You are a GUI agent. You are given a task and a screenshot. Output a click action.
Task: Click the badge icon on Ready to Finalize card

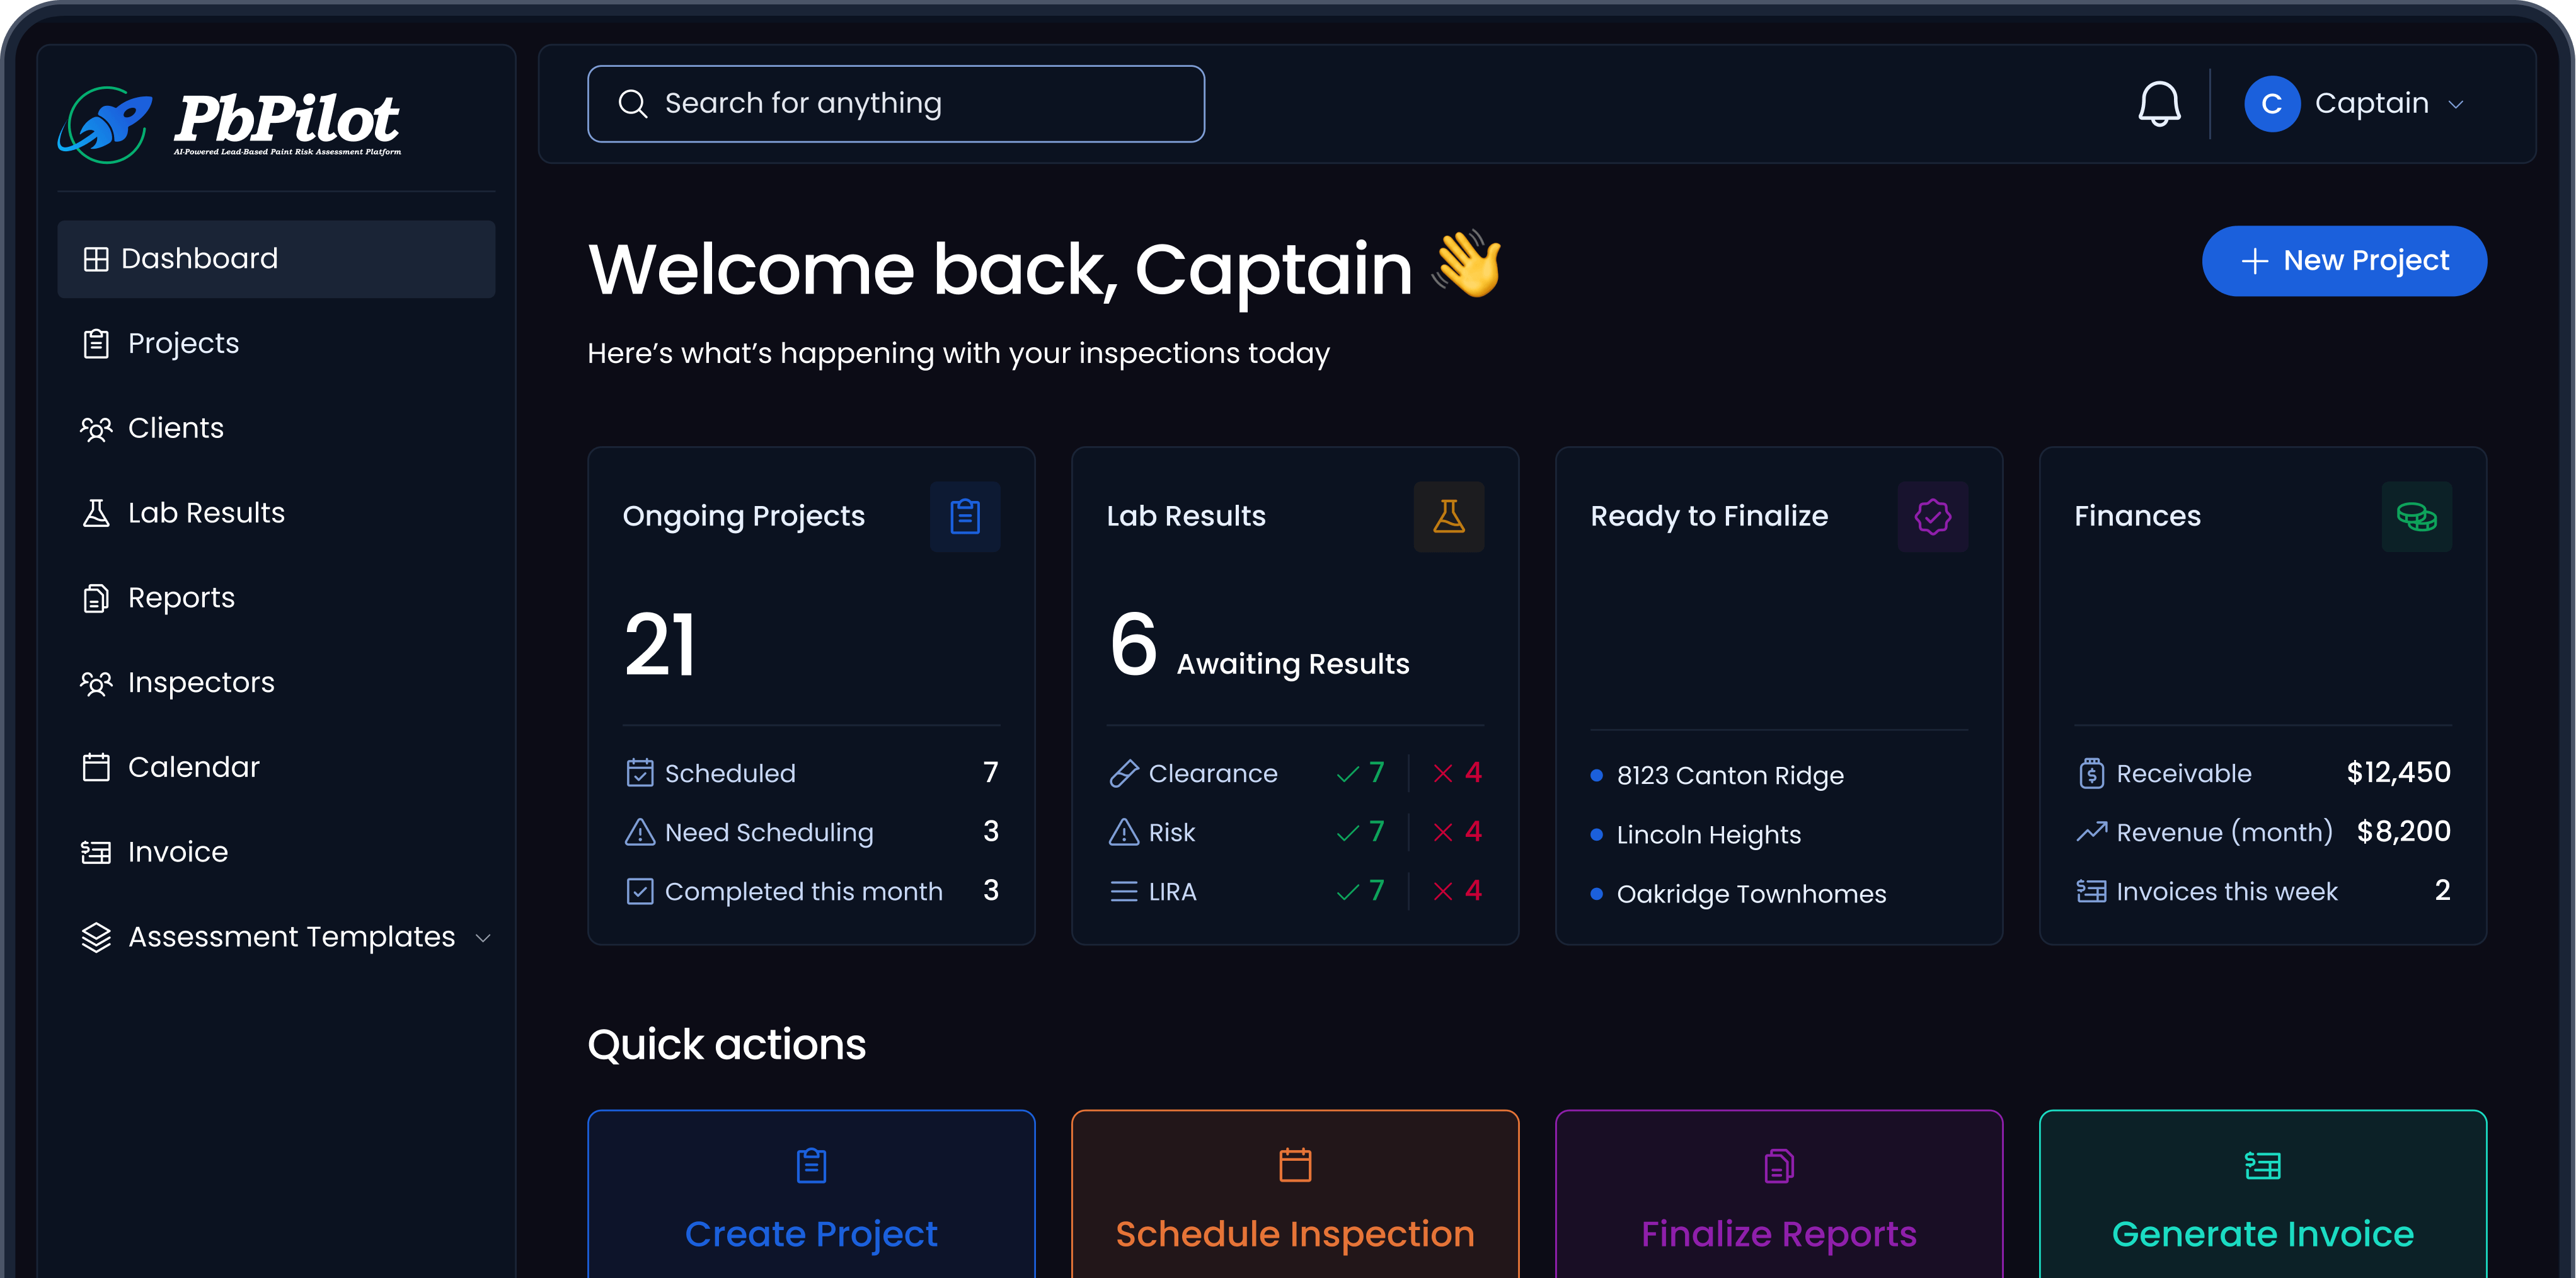1932,516
